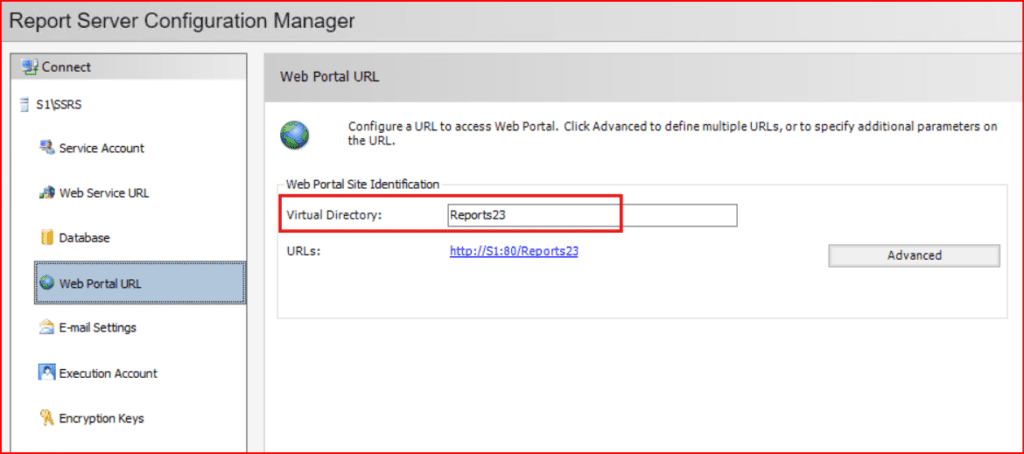1024x454 pixels.
Task: Click the Encryption Keys key icon
Action: click(46, 418)
